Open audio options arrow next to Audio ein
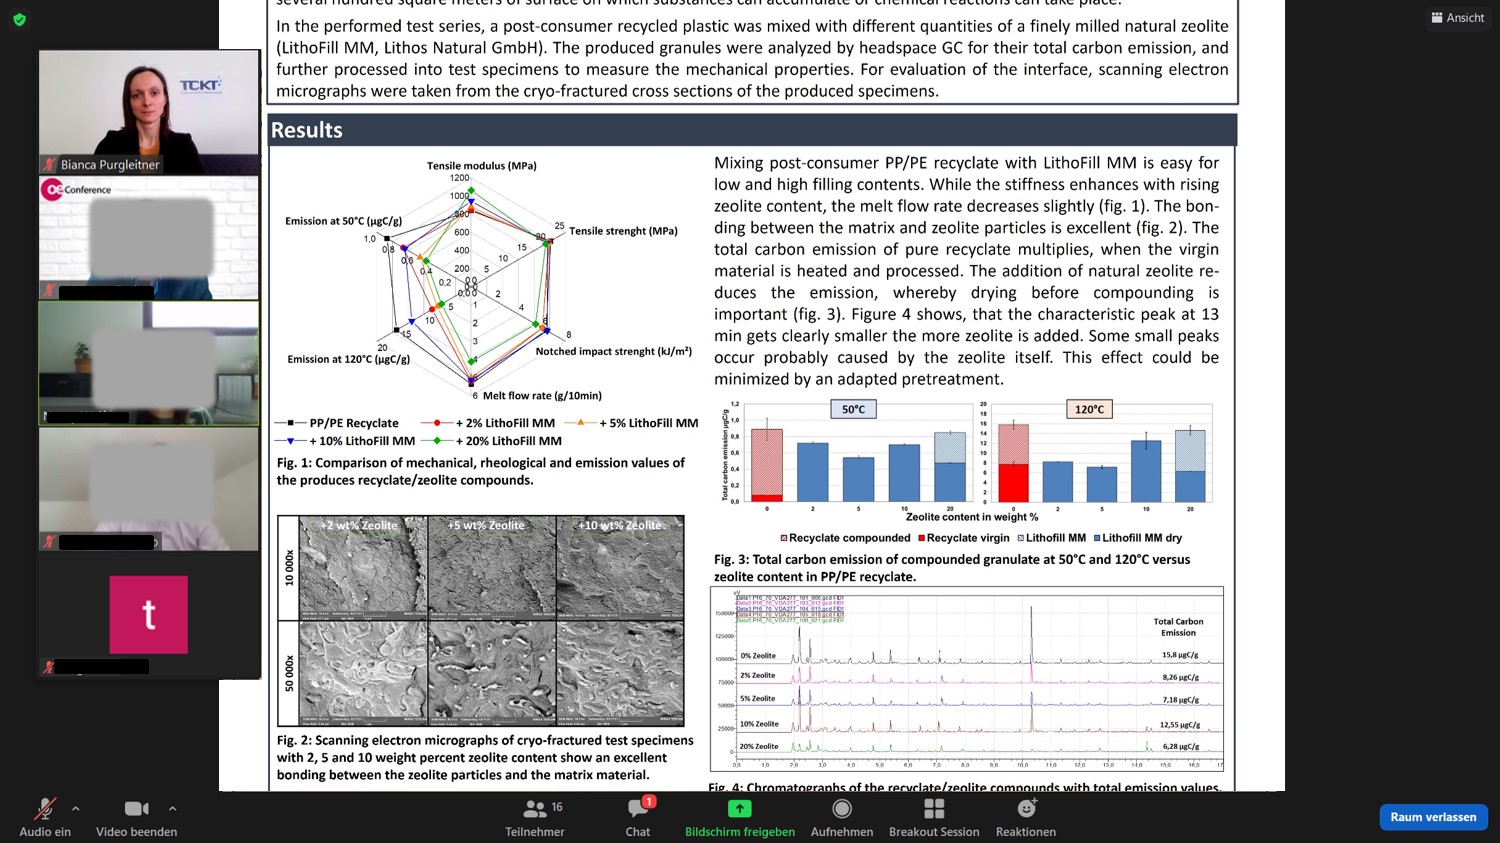The width and height of the screenshot is (1500, 843). coord(76,809)
